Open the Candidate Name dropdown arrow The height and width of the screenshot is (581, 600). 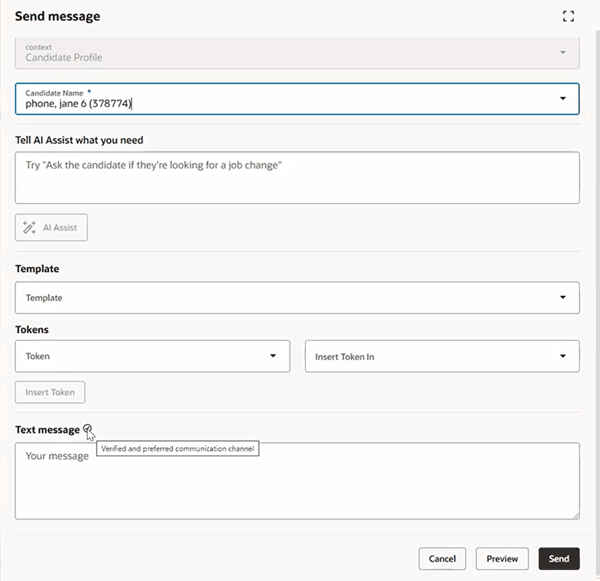tap(563, 98)
